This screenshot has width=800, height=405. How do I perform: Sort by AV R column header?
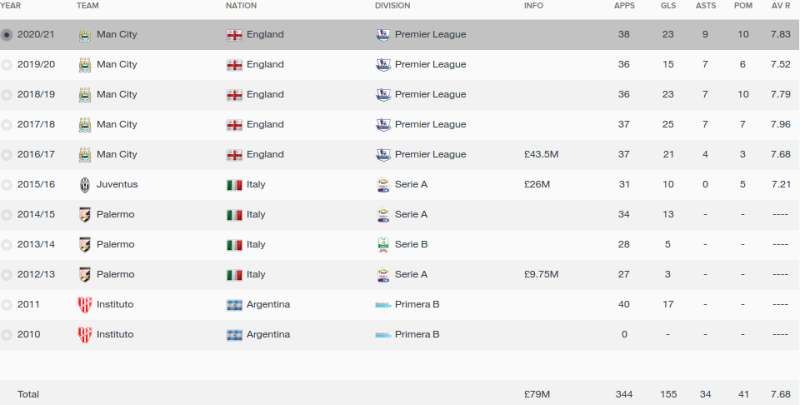coord(781,6)
